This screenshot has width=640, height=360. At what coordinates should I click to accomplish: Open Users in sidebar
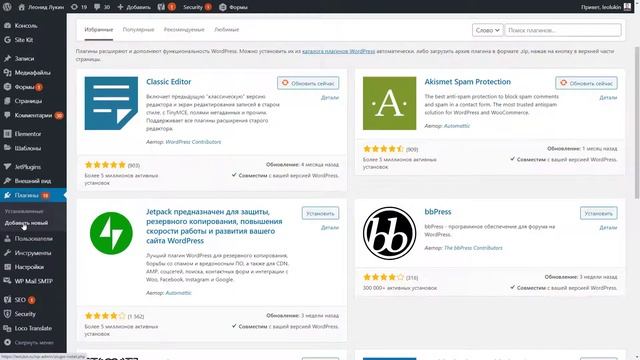pos(33,238)
